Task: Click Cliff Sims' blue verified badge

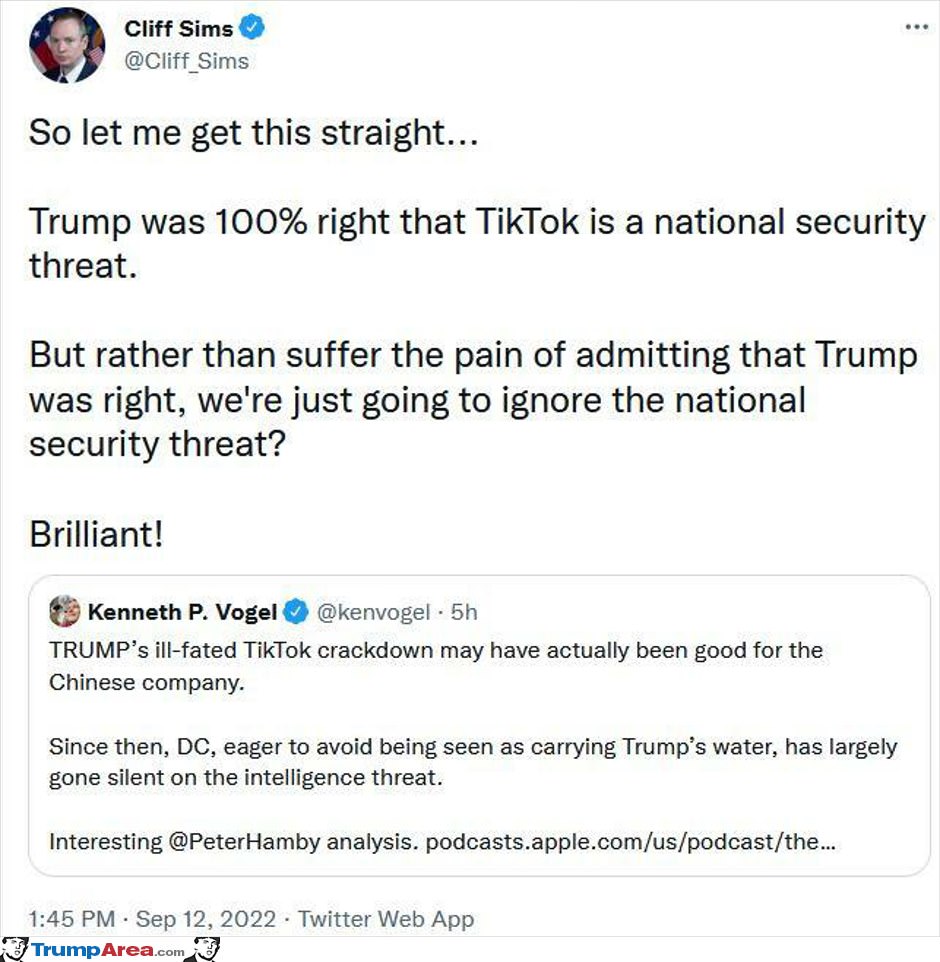Action: [252, 28]
